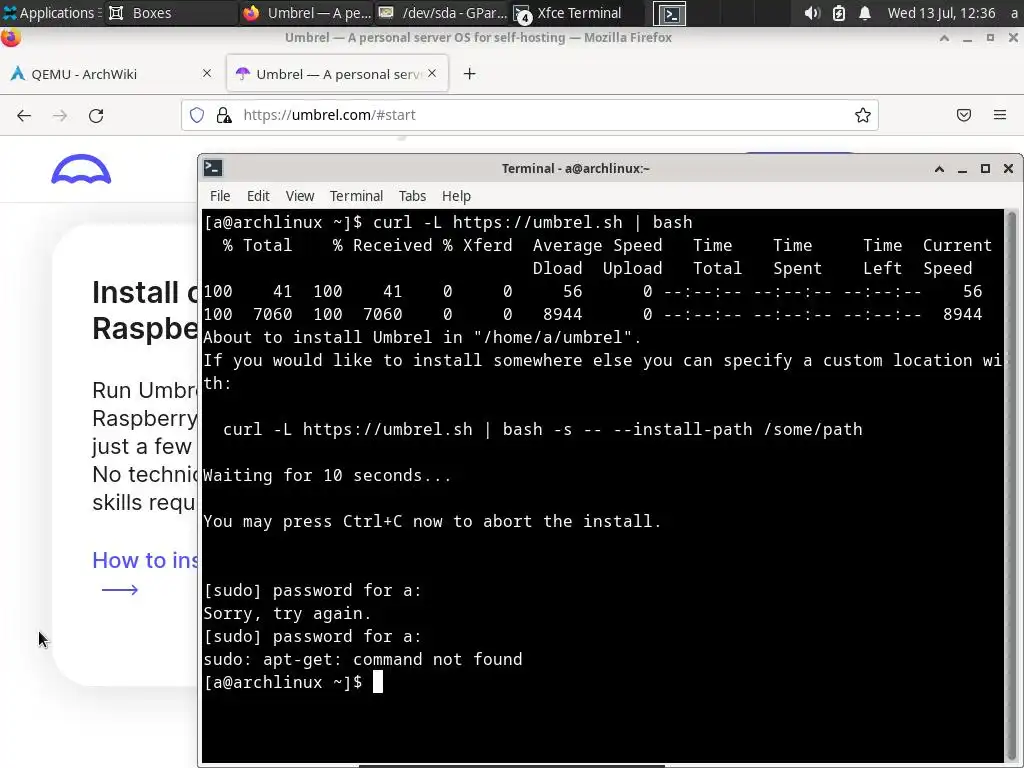Bookmark this page with star icon
The image size is (1024, 768).
pos(863,115)
